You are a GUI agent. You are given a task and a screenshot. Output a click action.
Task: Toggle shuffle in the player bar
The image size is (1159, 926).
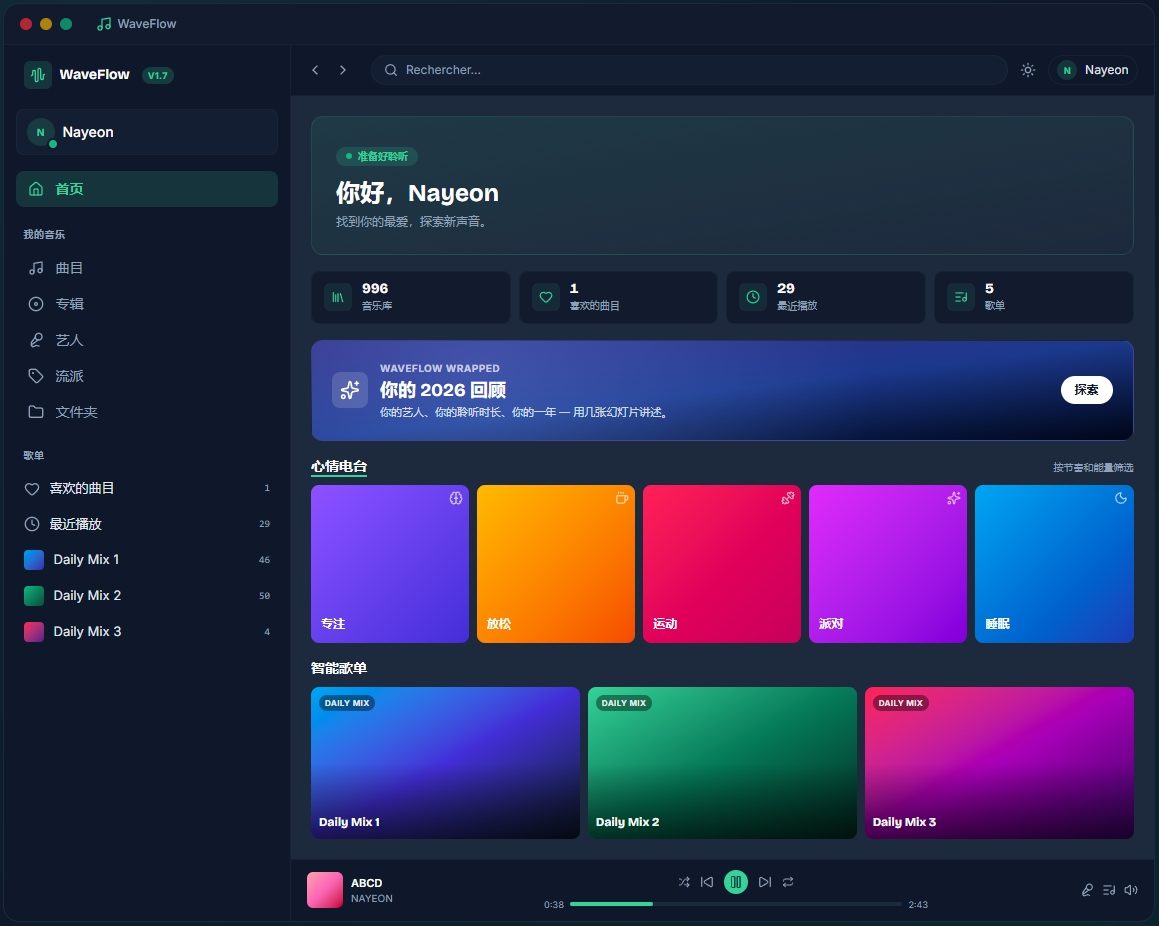(684, 882)
